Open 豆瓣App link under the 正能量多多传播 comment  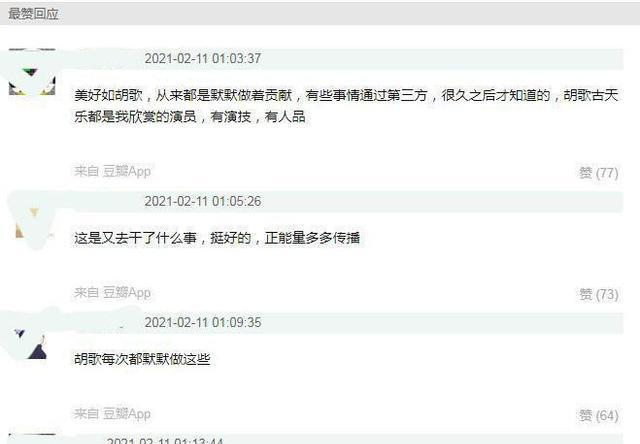pyautogui.click(x=127, y=293)
